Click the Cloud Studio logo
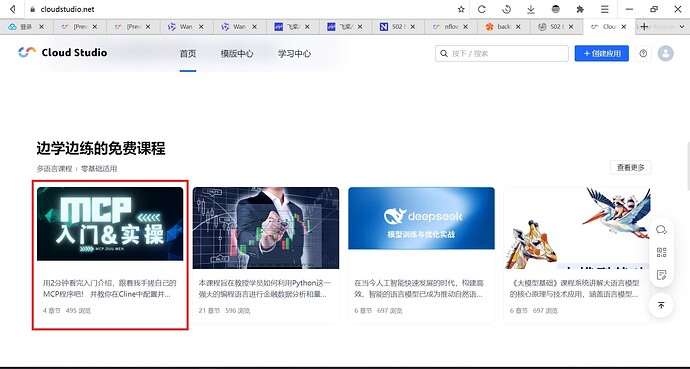This screenshot has width=690, height=369. (62, 52)
